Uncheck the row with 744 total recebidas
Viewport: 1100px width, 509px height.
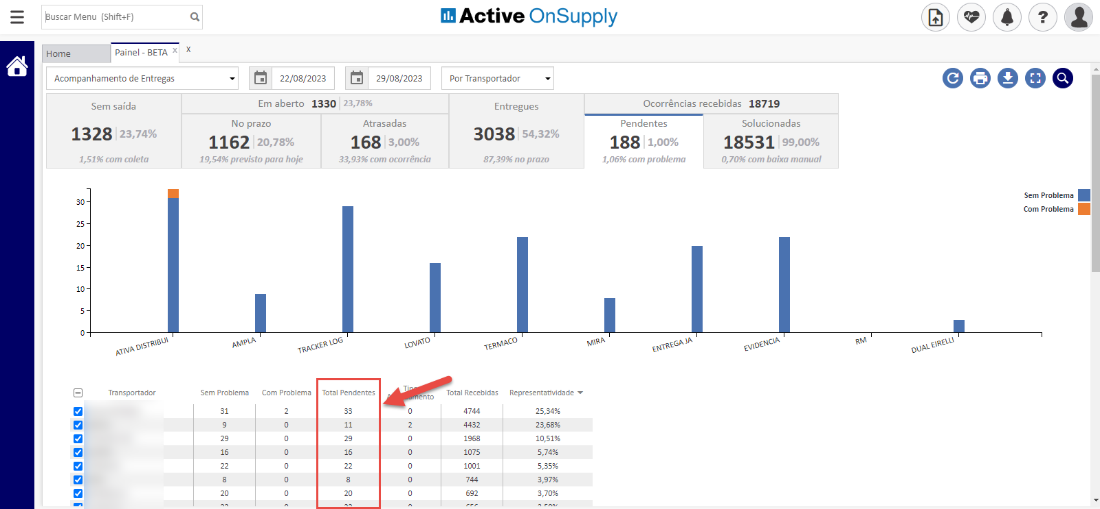[78, 480]
